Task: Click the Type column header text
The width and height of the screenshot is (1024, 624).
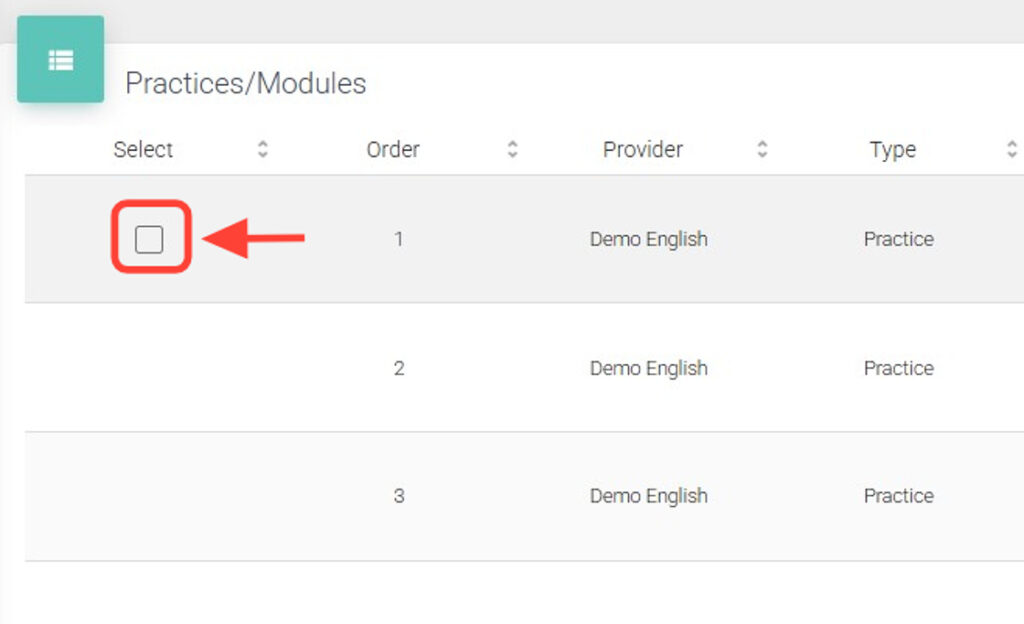Action: coord(893,150)
